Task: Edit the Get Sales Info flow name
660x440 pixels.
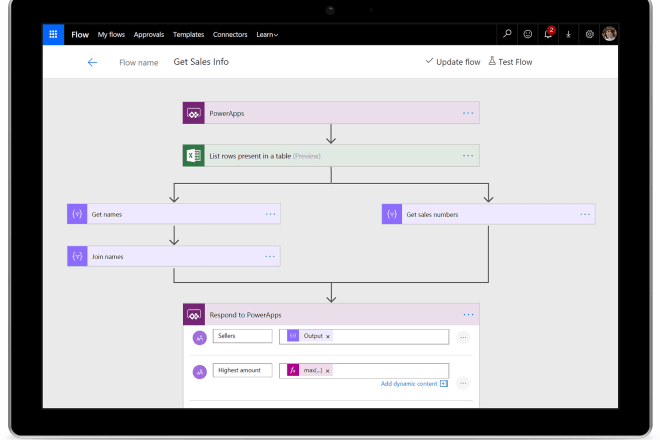Action: (x=201, y=62)
